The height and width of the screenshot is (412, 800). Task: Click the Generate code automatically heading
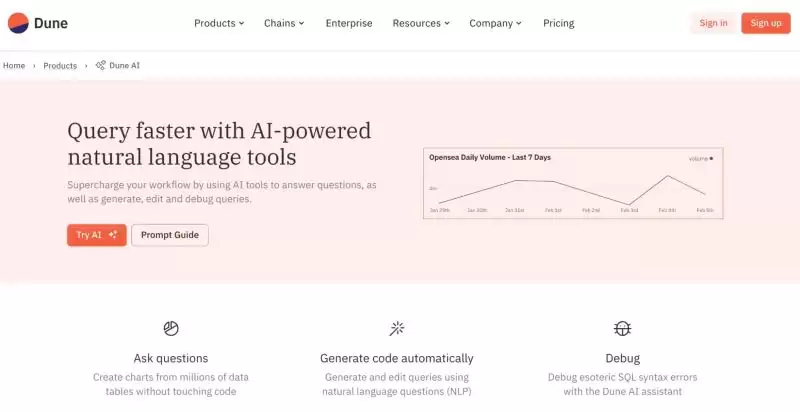[397, 358]
